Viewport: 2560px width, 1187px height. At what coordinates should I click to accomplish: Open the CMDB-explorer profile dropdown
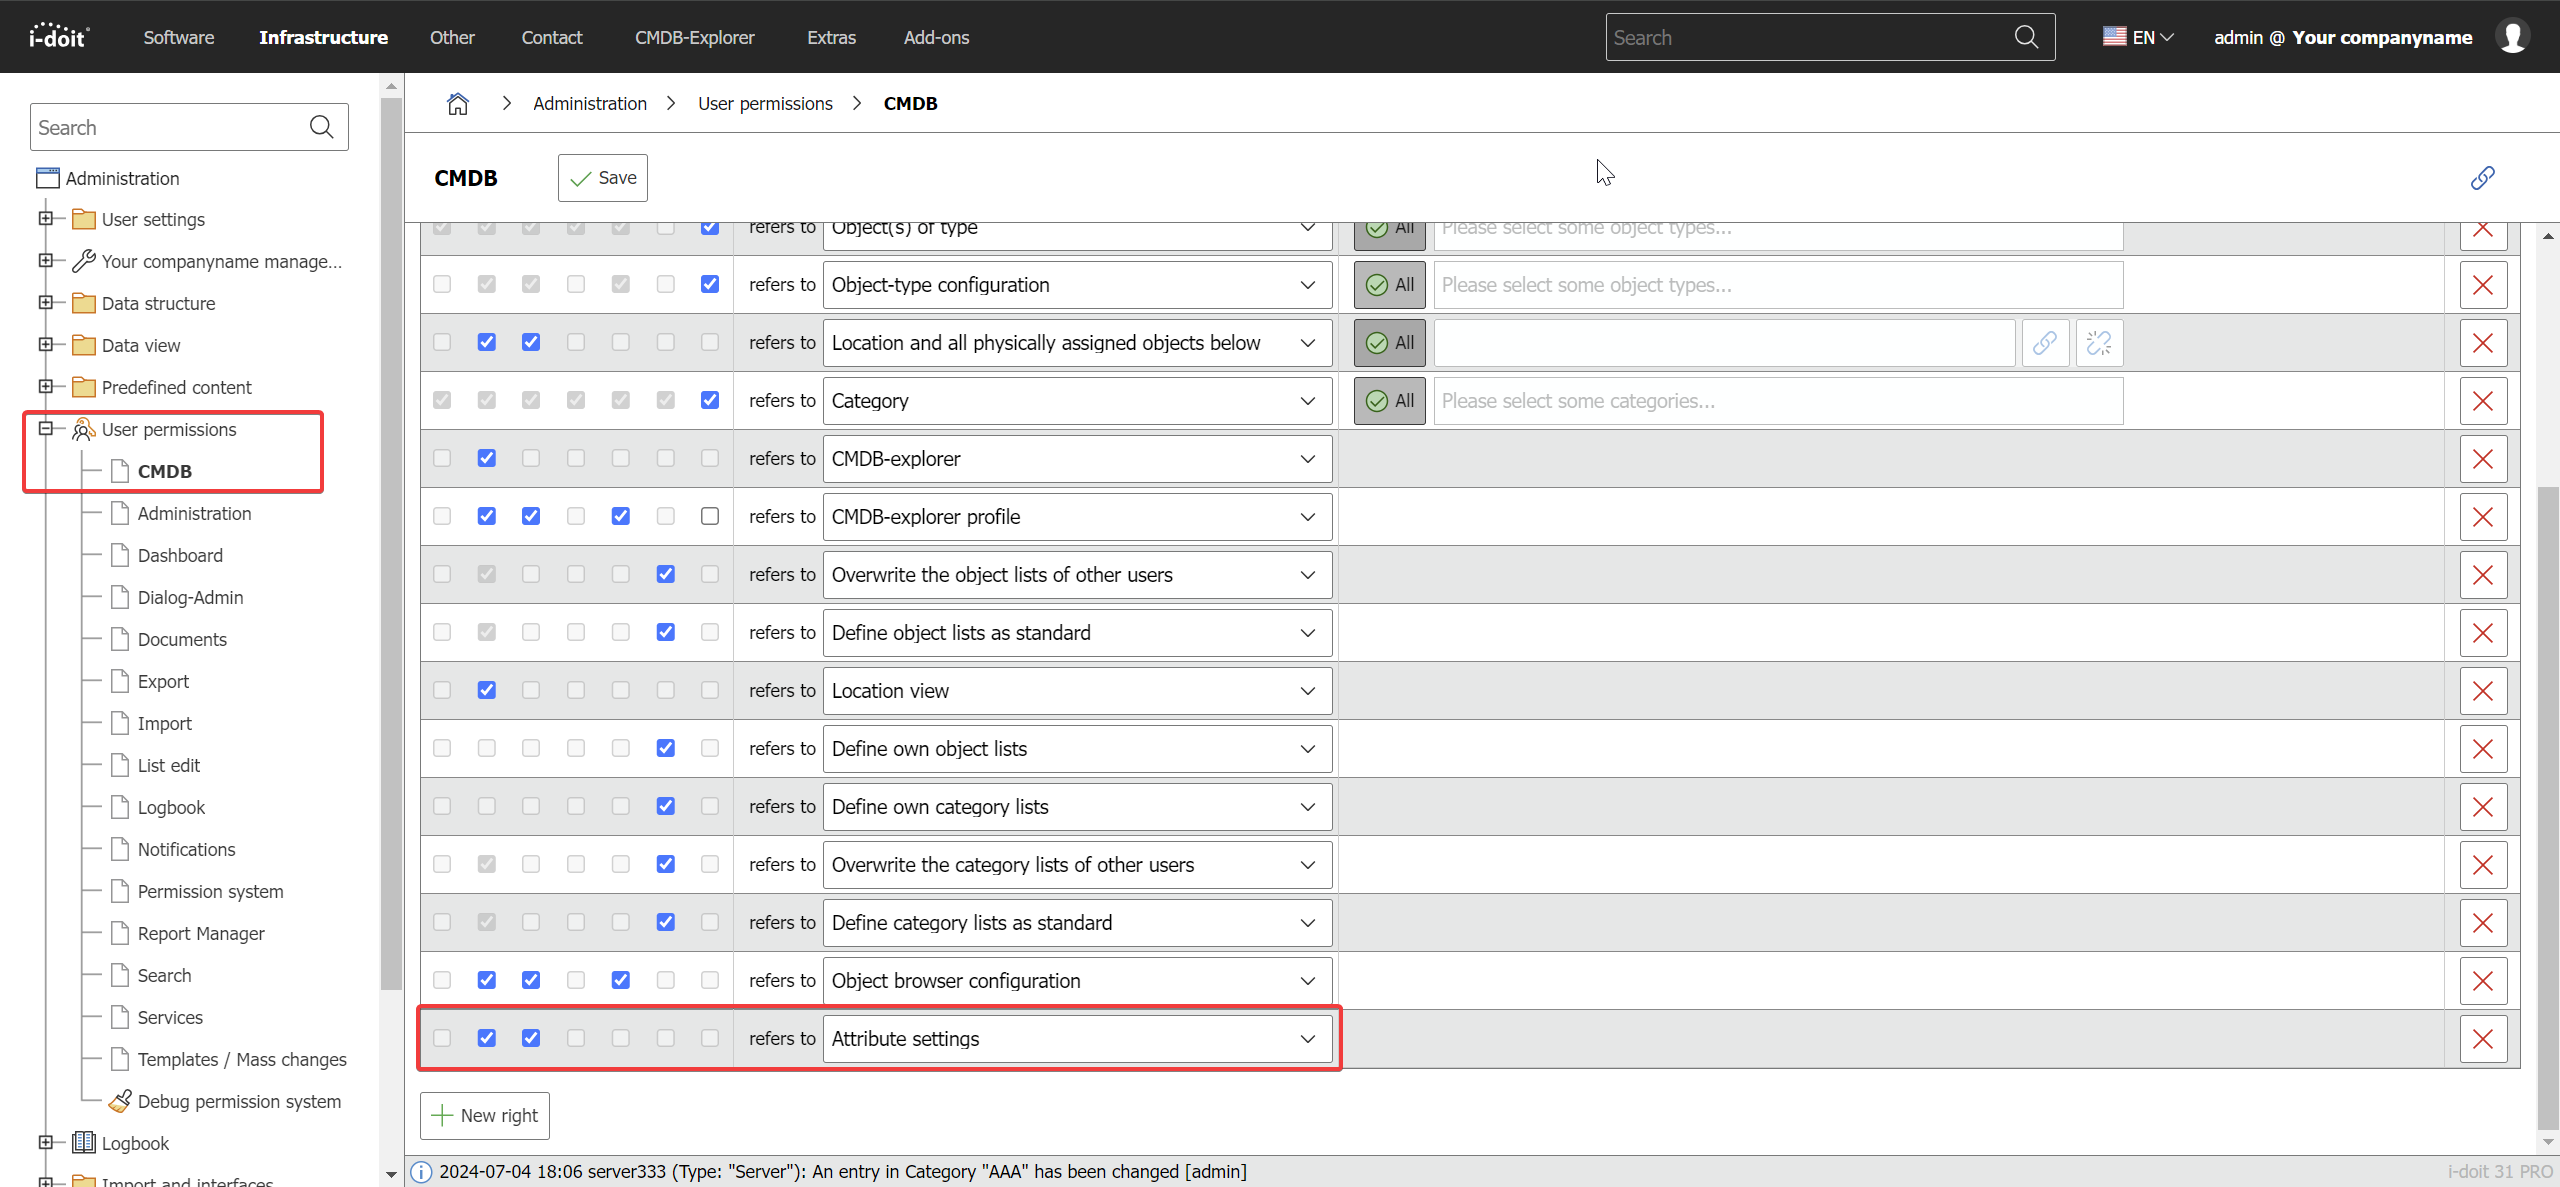(1077, 517)
